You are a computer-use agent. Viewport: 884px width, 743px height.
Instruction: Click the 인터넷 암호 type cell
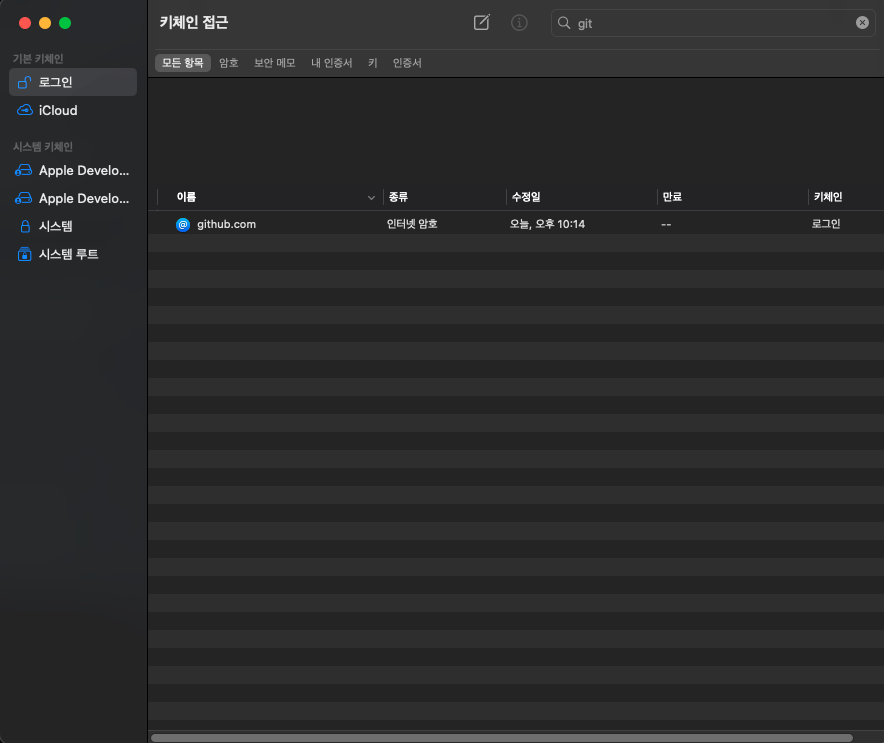(x=412, y=224)
